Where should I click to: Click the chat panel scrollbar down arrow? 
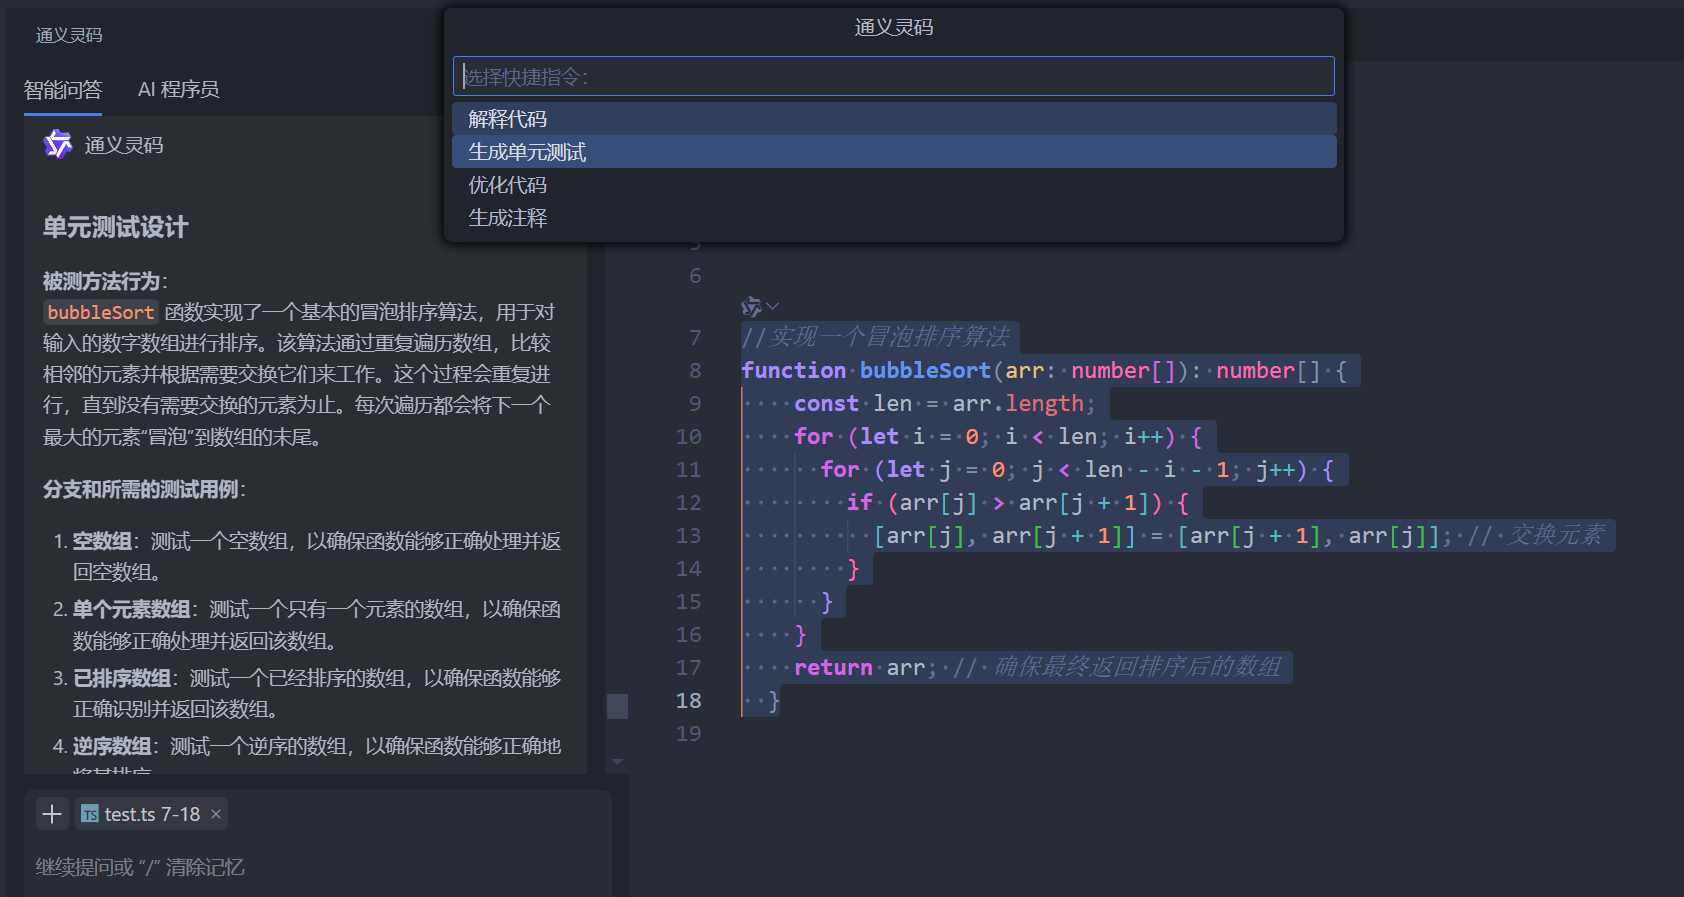(618, 762)
